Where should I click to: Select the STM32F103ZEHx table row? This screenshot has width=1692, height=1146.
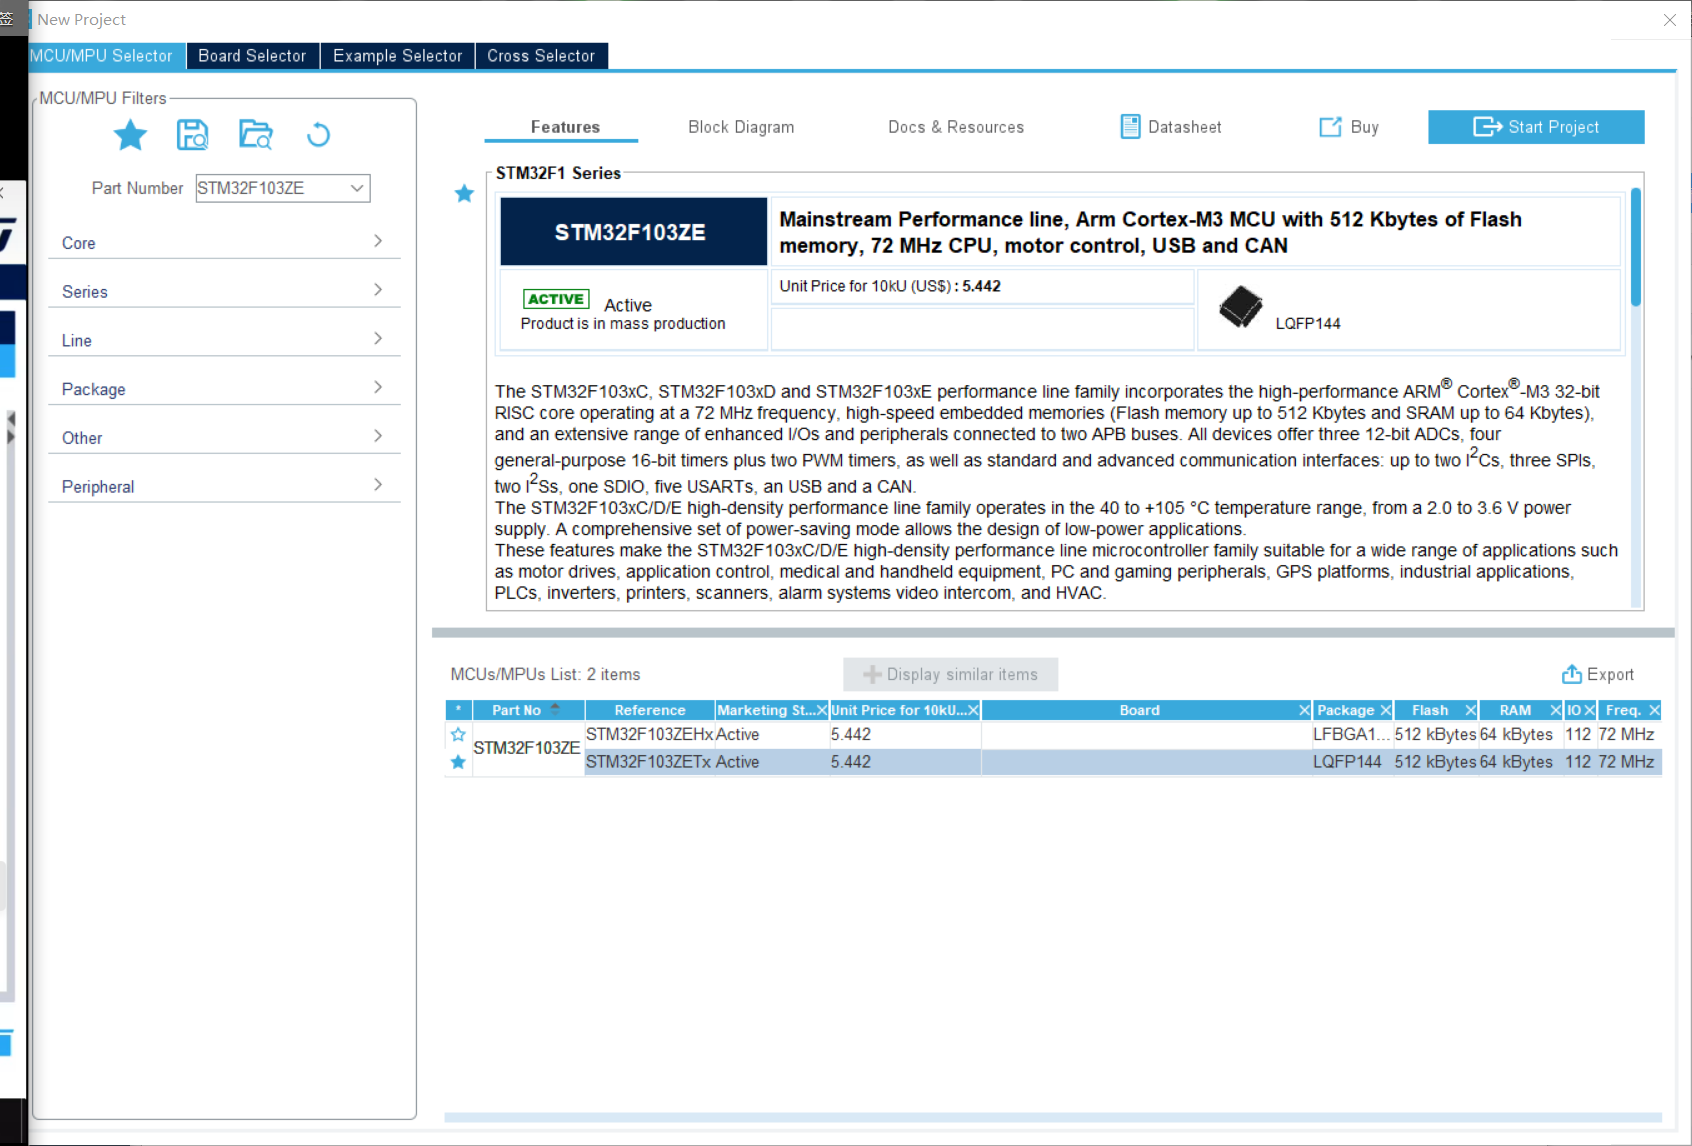click(x=1123, y=734)
